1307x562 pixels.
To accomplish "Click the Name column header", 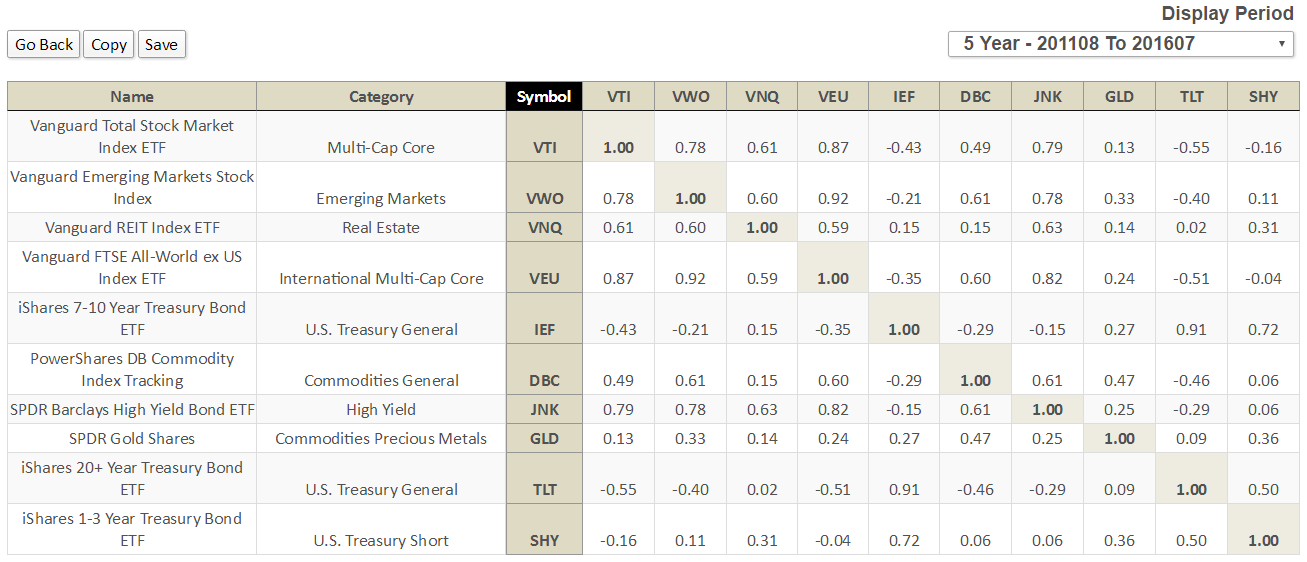I will click(132, 97).
